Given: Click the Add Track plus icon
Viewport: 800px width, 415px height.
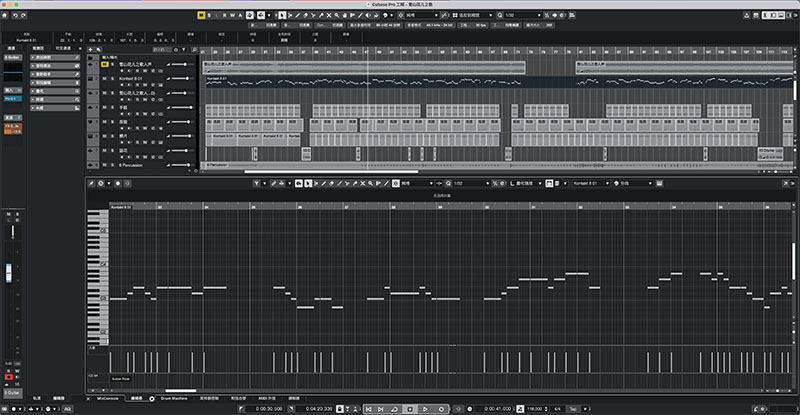Looking at the screenshot, I should 90,50.
